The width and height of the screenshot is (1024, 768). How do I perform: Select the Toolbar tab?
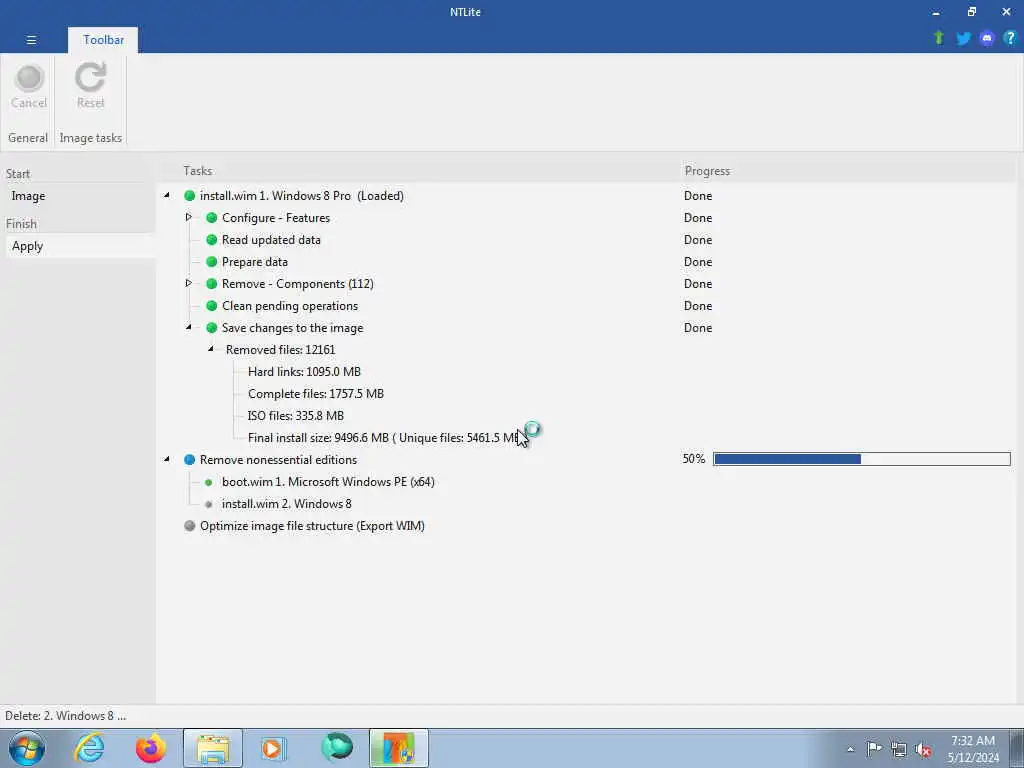(103, 40)
